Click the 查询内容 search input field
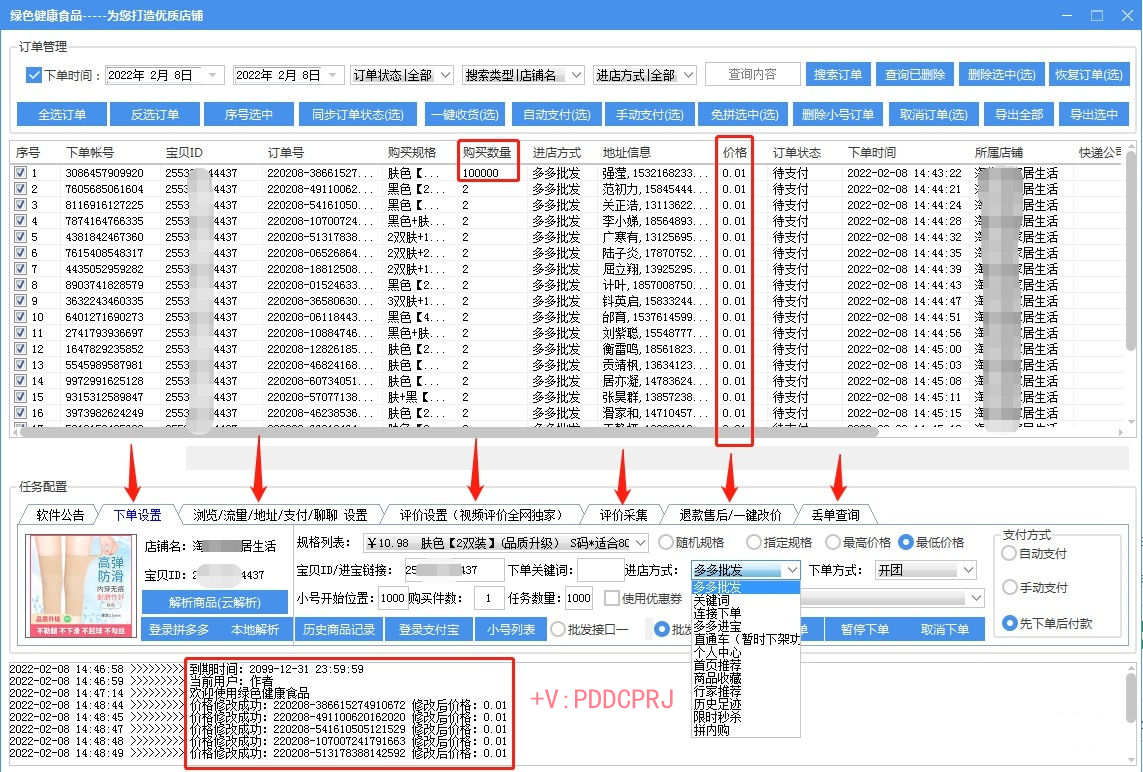This screenshot has height=772, width=1143. coord(752,75)
